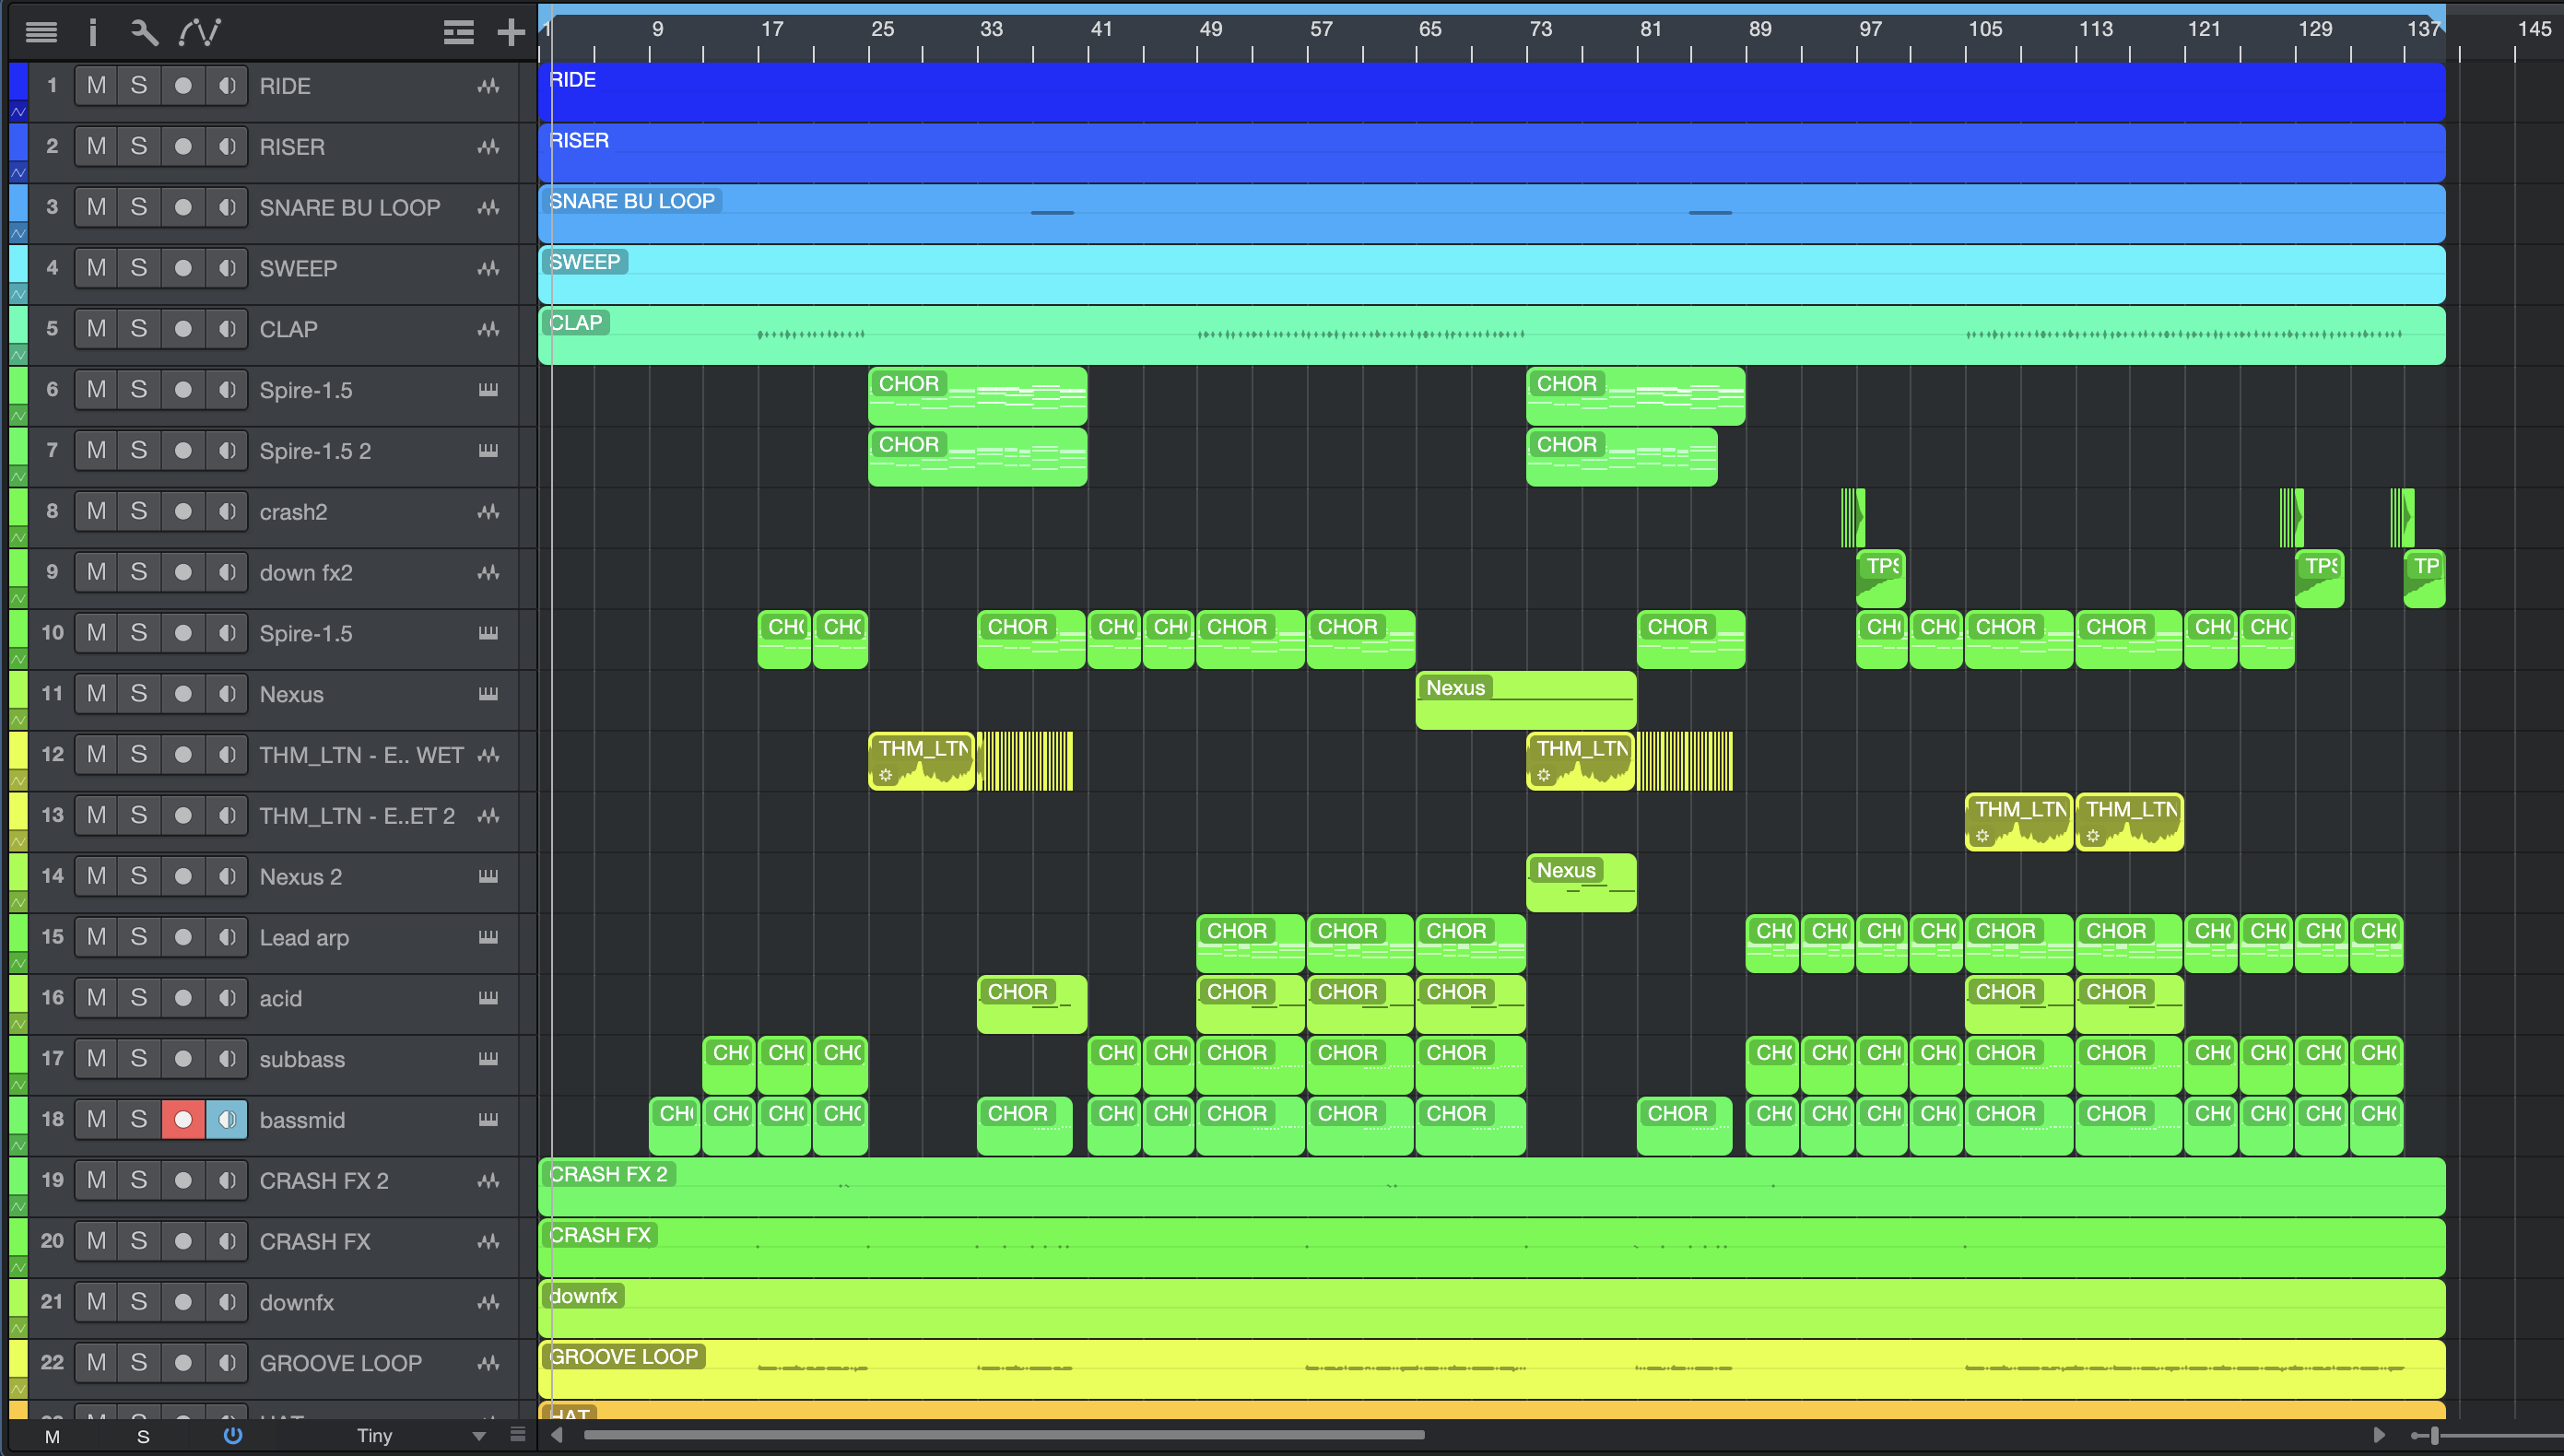Screen dimensions: 2564x1456
Task: Expand automation lane of downfx track
Action: pyautogui.click(x=18, y=1328)
